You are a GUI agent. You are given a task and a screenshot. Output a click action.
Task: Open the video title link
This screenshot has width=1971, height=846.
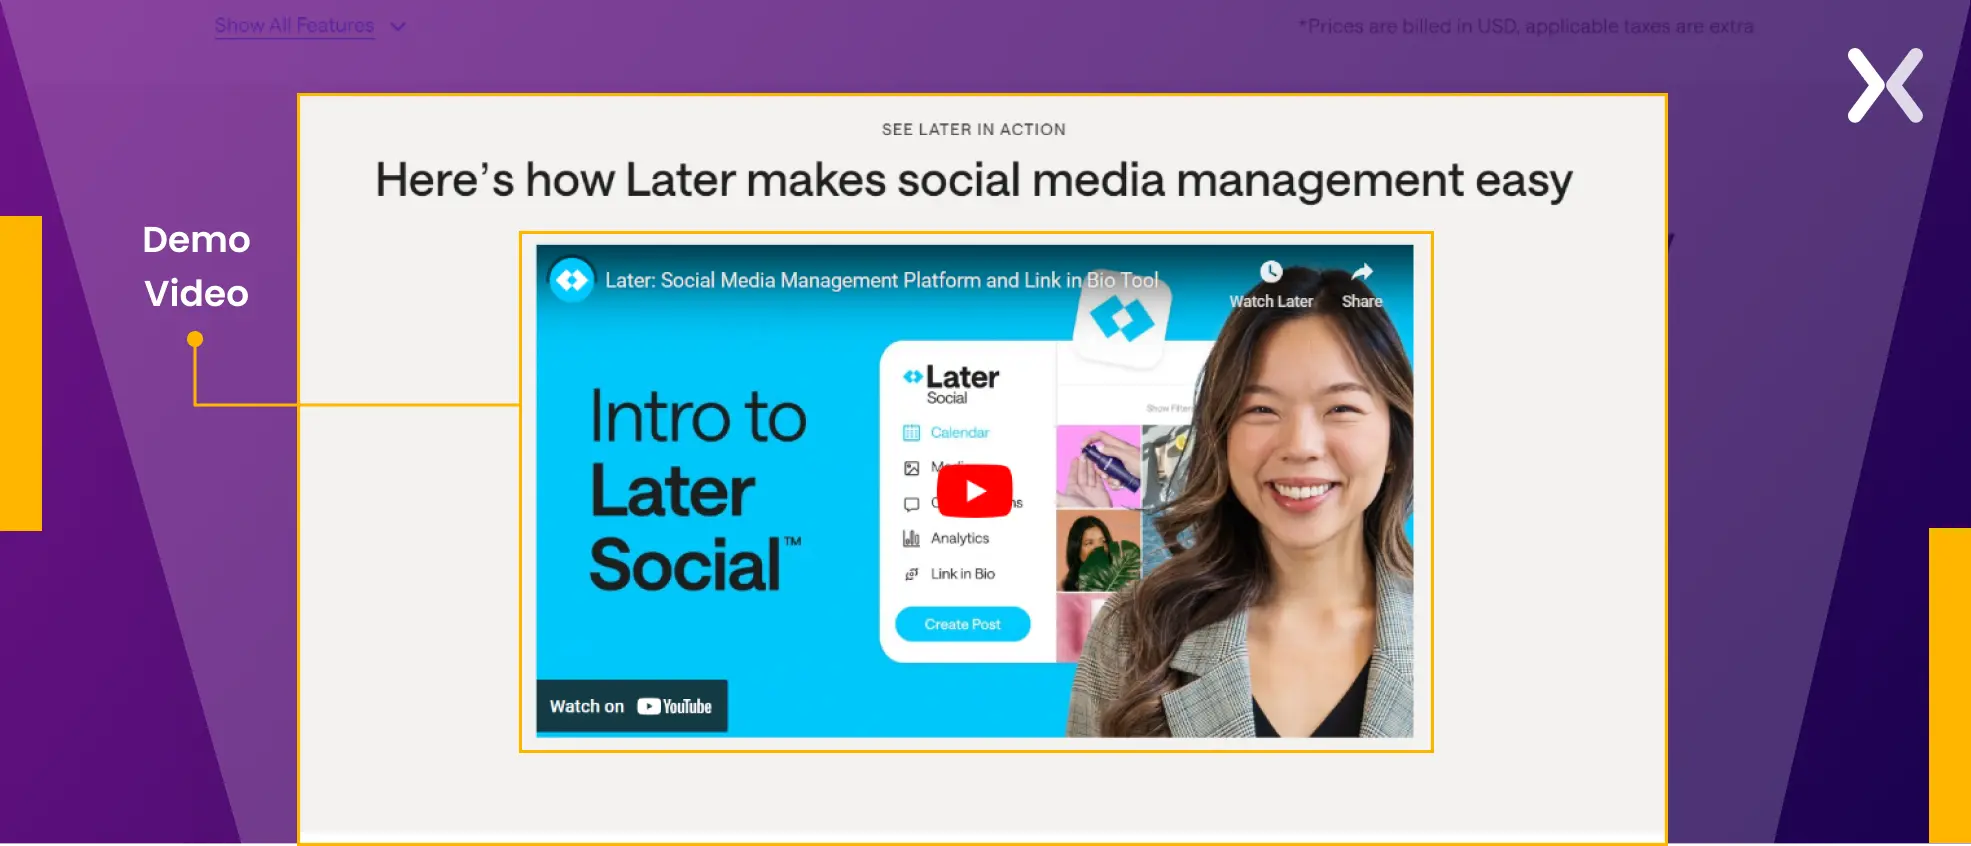click(x=881, y=280)
